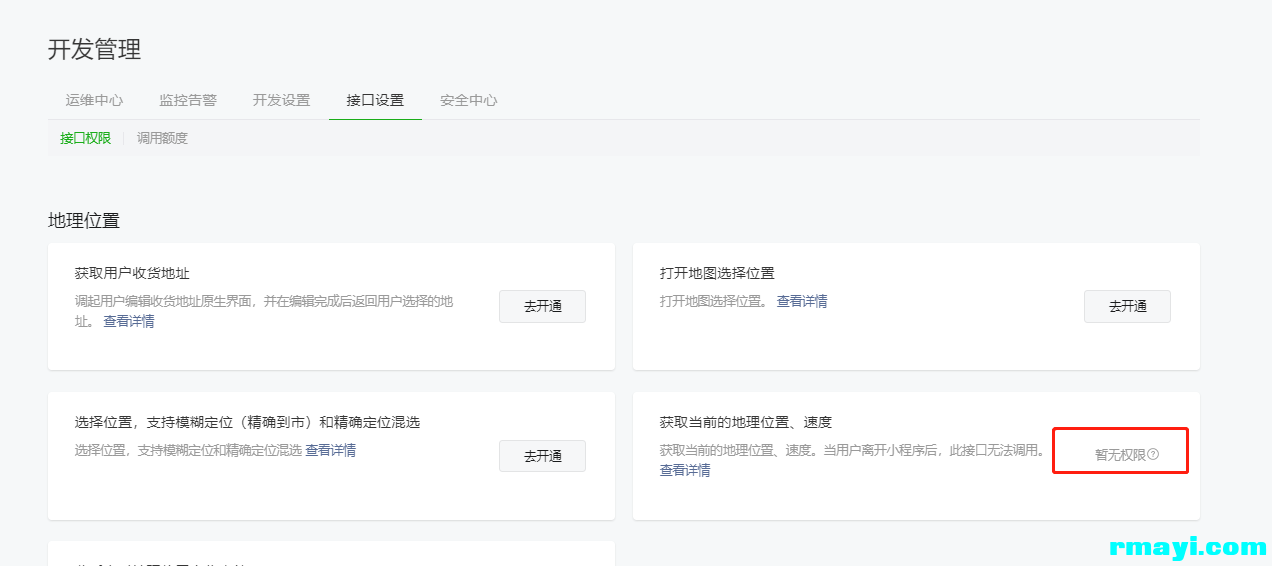The width and height of the screenshot is (1272, 566).
Task: Click 去开通 for 选择位置 模糊定位
Action: click(x=542, y=455)
